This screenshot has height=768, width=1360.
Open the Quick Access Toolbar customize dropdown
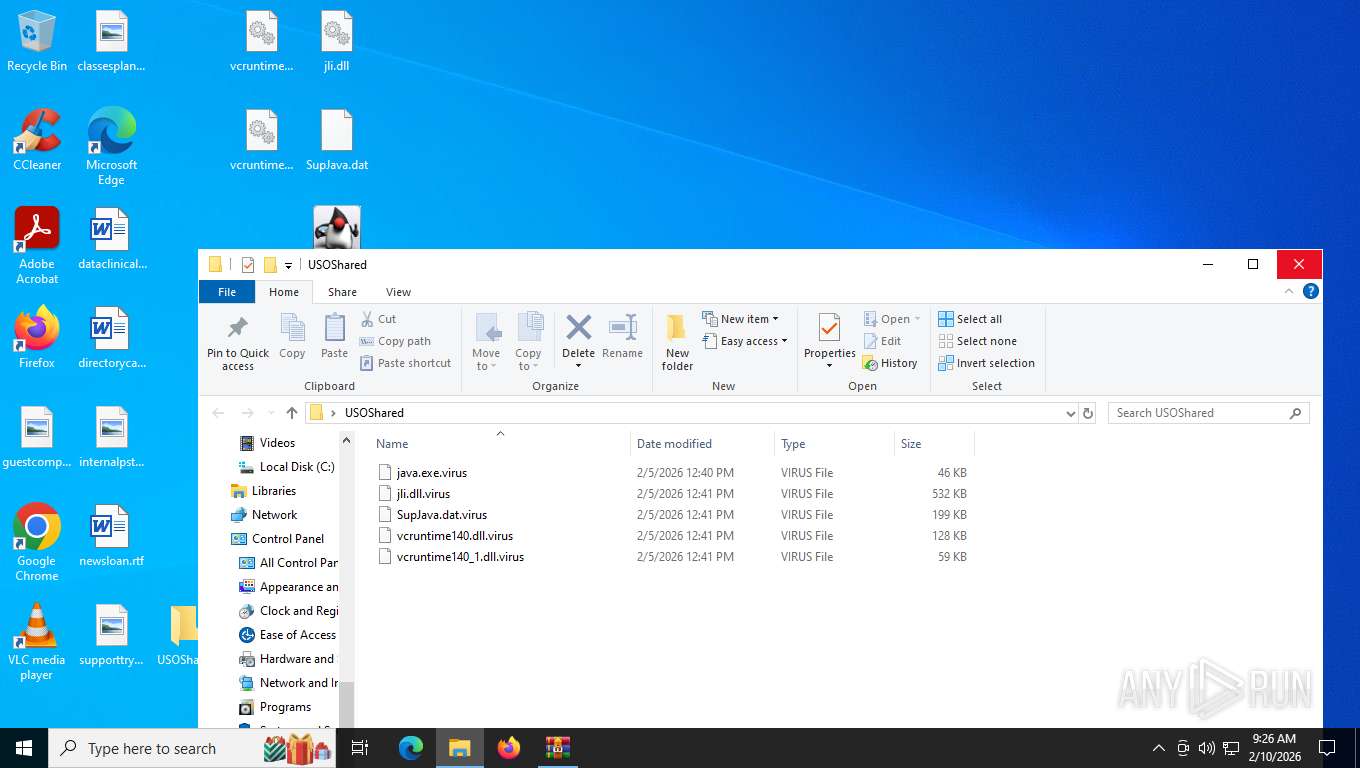click(288, 265)
